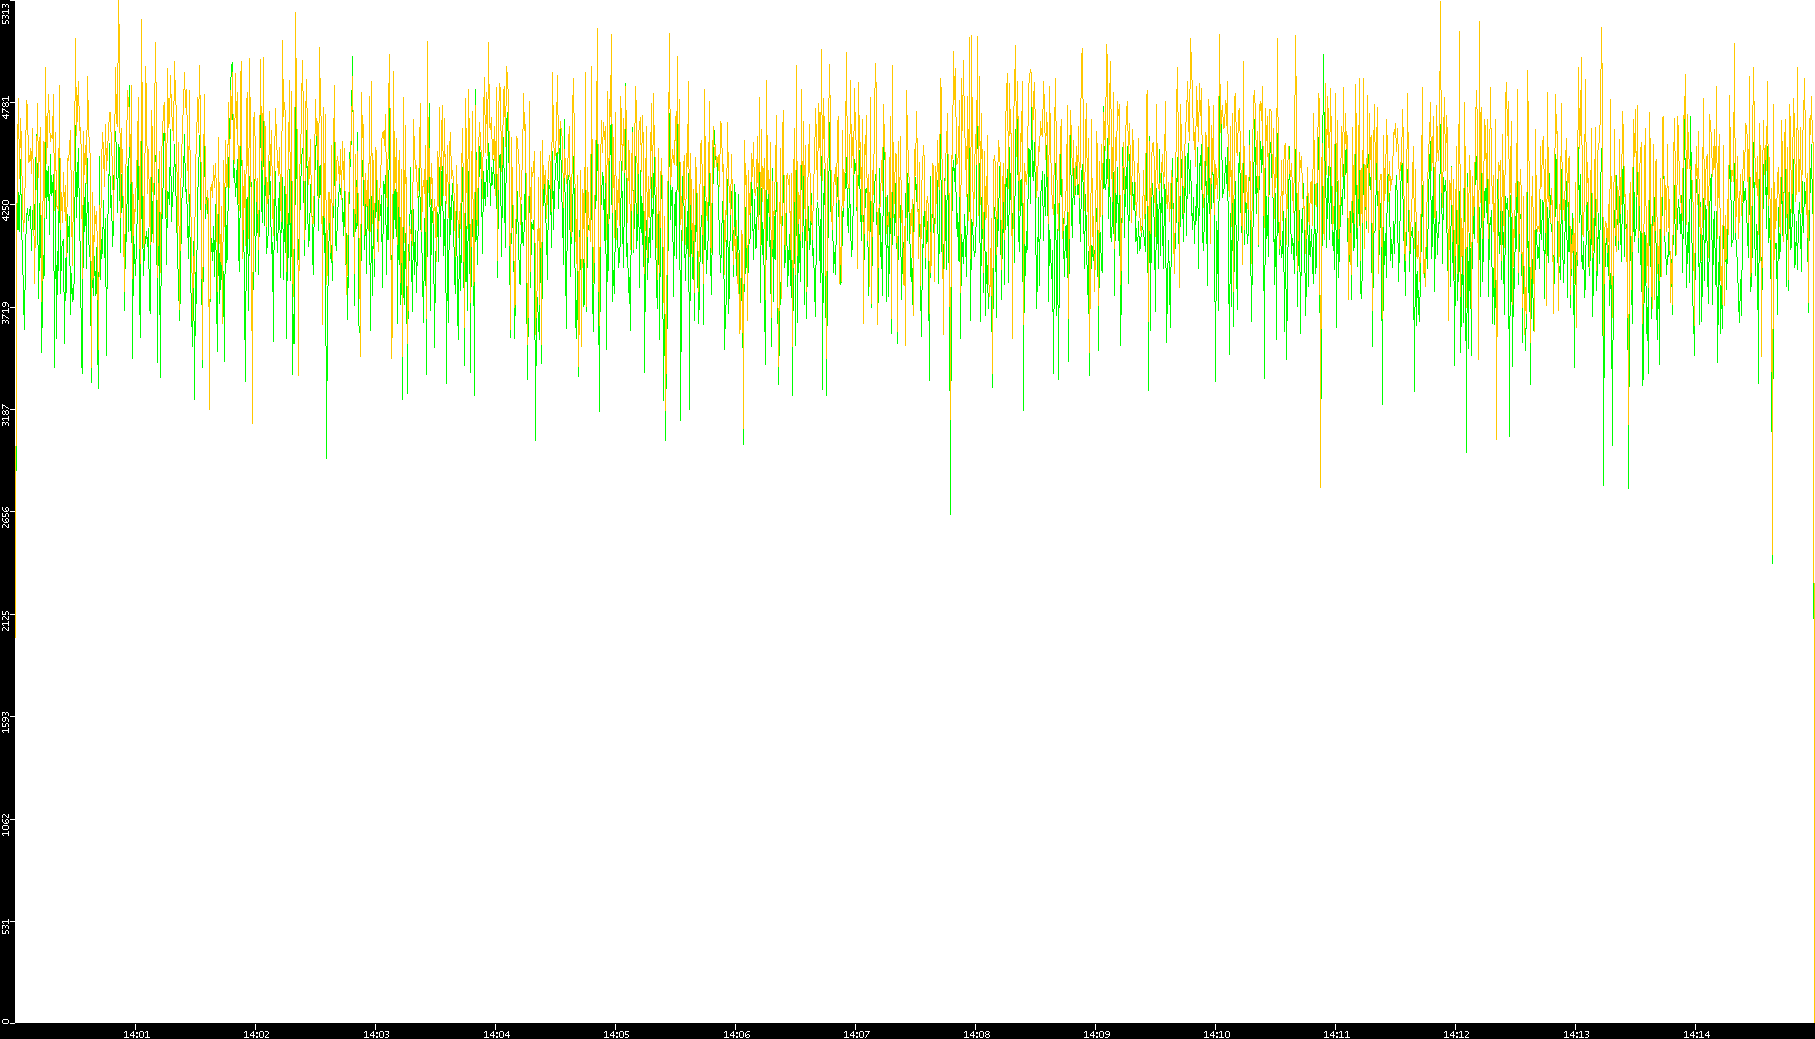Select the 14:12 tick on the x-axis
The image size is (1815, 1039).
pyautogui.click(x=1456, y=1034)
